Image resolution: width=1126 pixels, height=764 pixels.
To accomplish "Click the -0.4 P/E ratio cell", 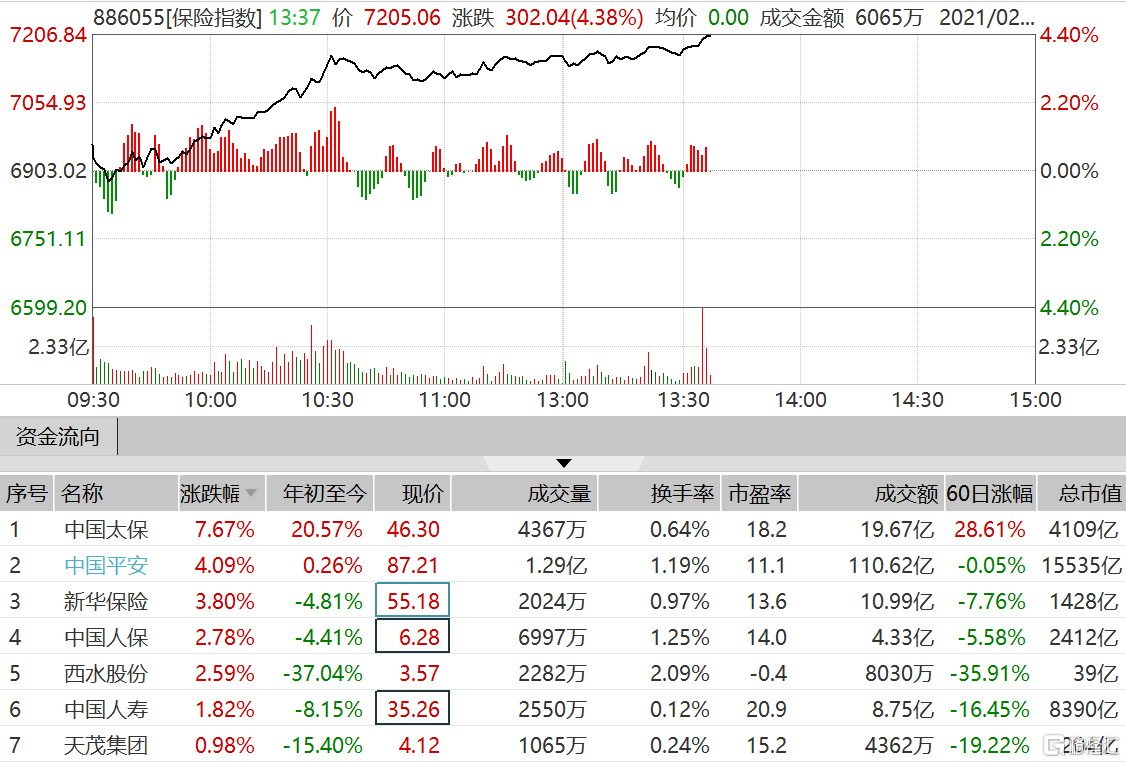I will pyautogui.click(x=768, y=674).
